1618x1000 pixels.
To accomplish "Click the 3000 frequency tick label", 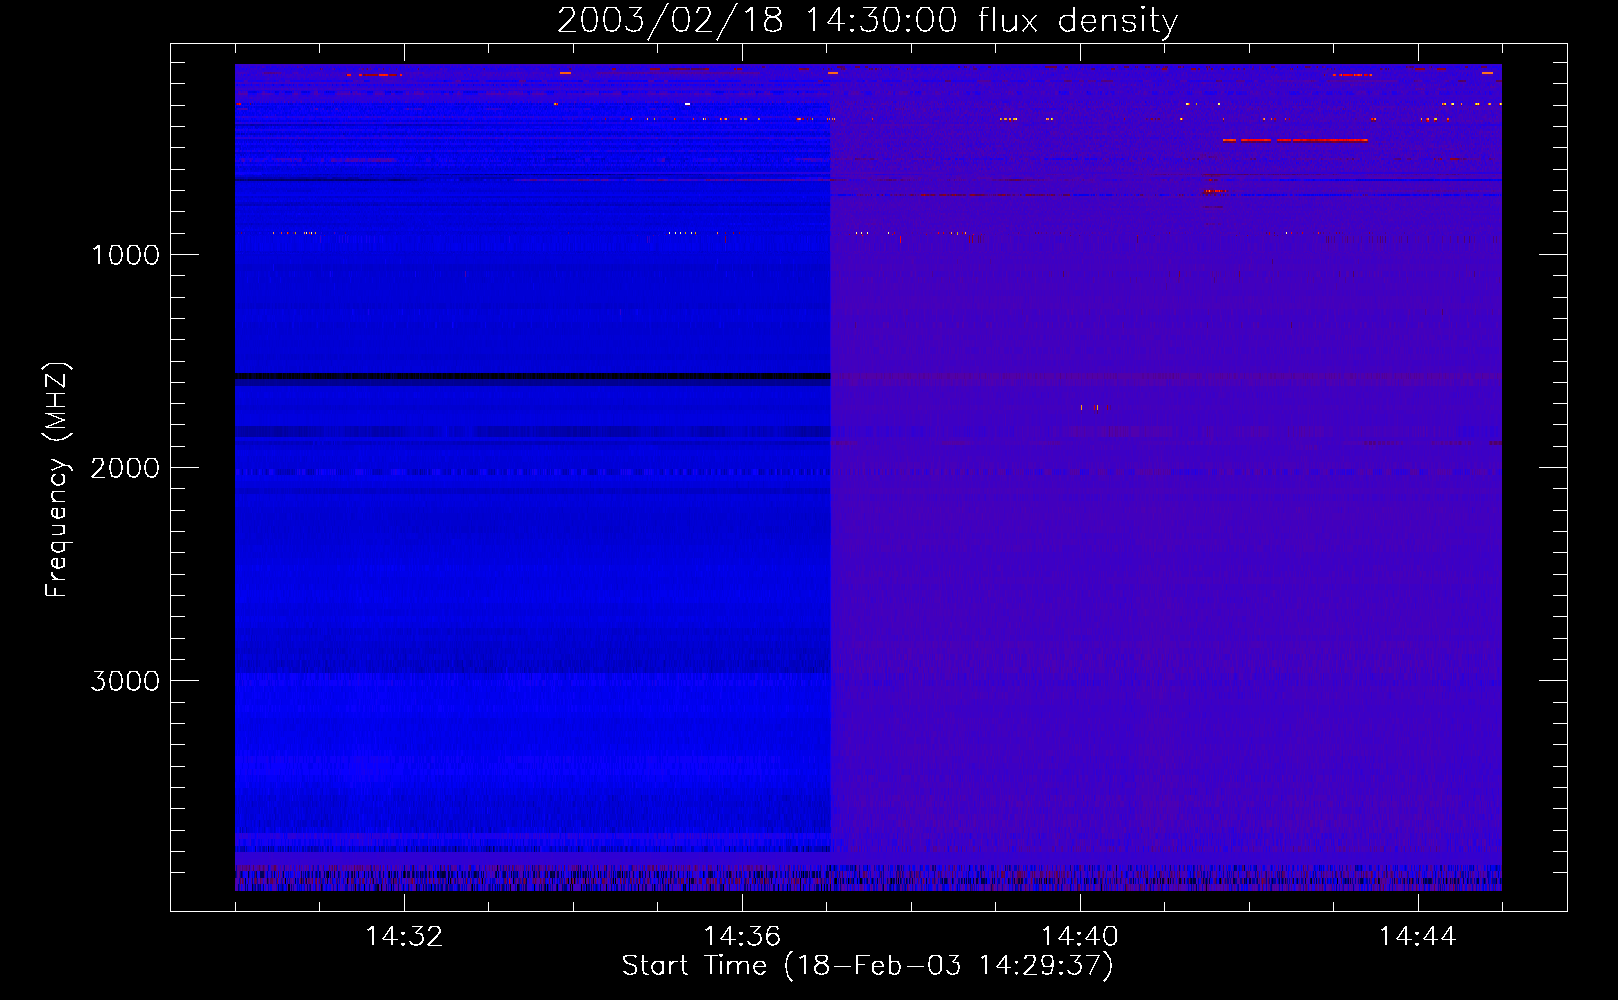I will tap(125, 681).
